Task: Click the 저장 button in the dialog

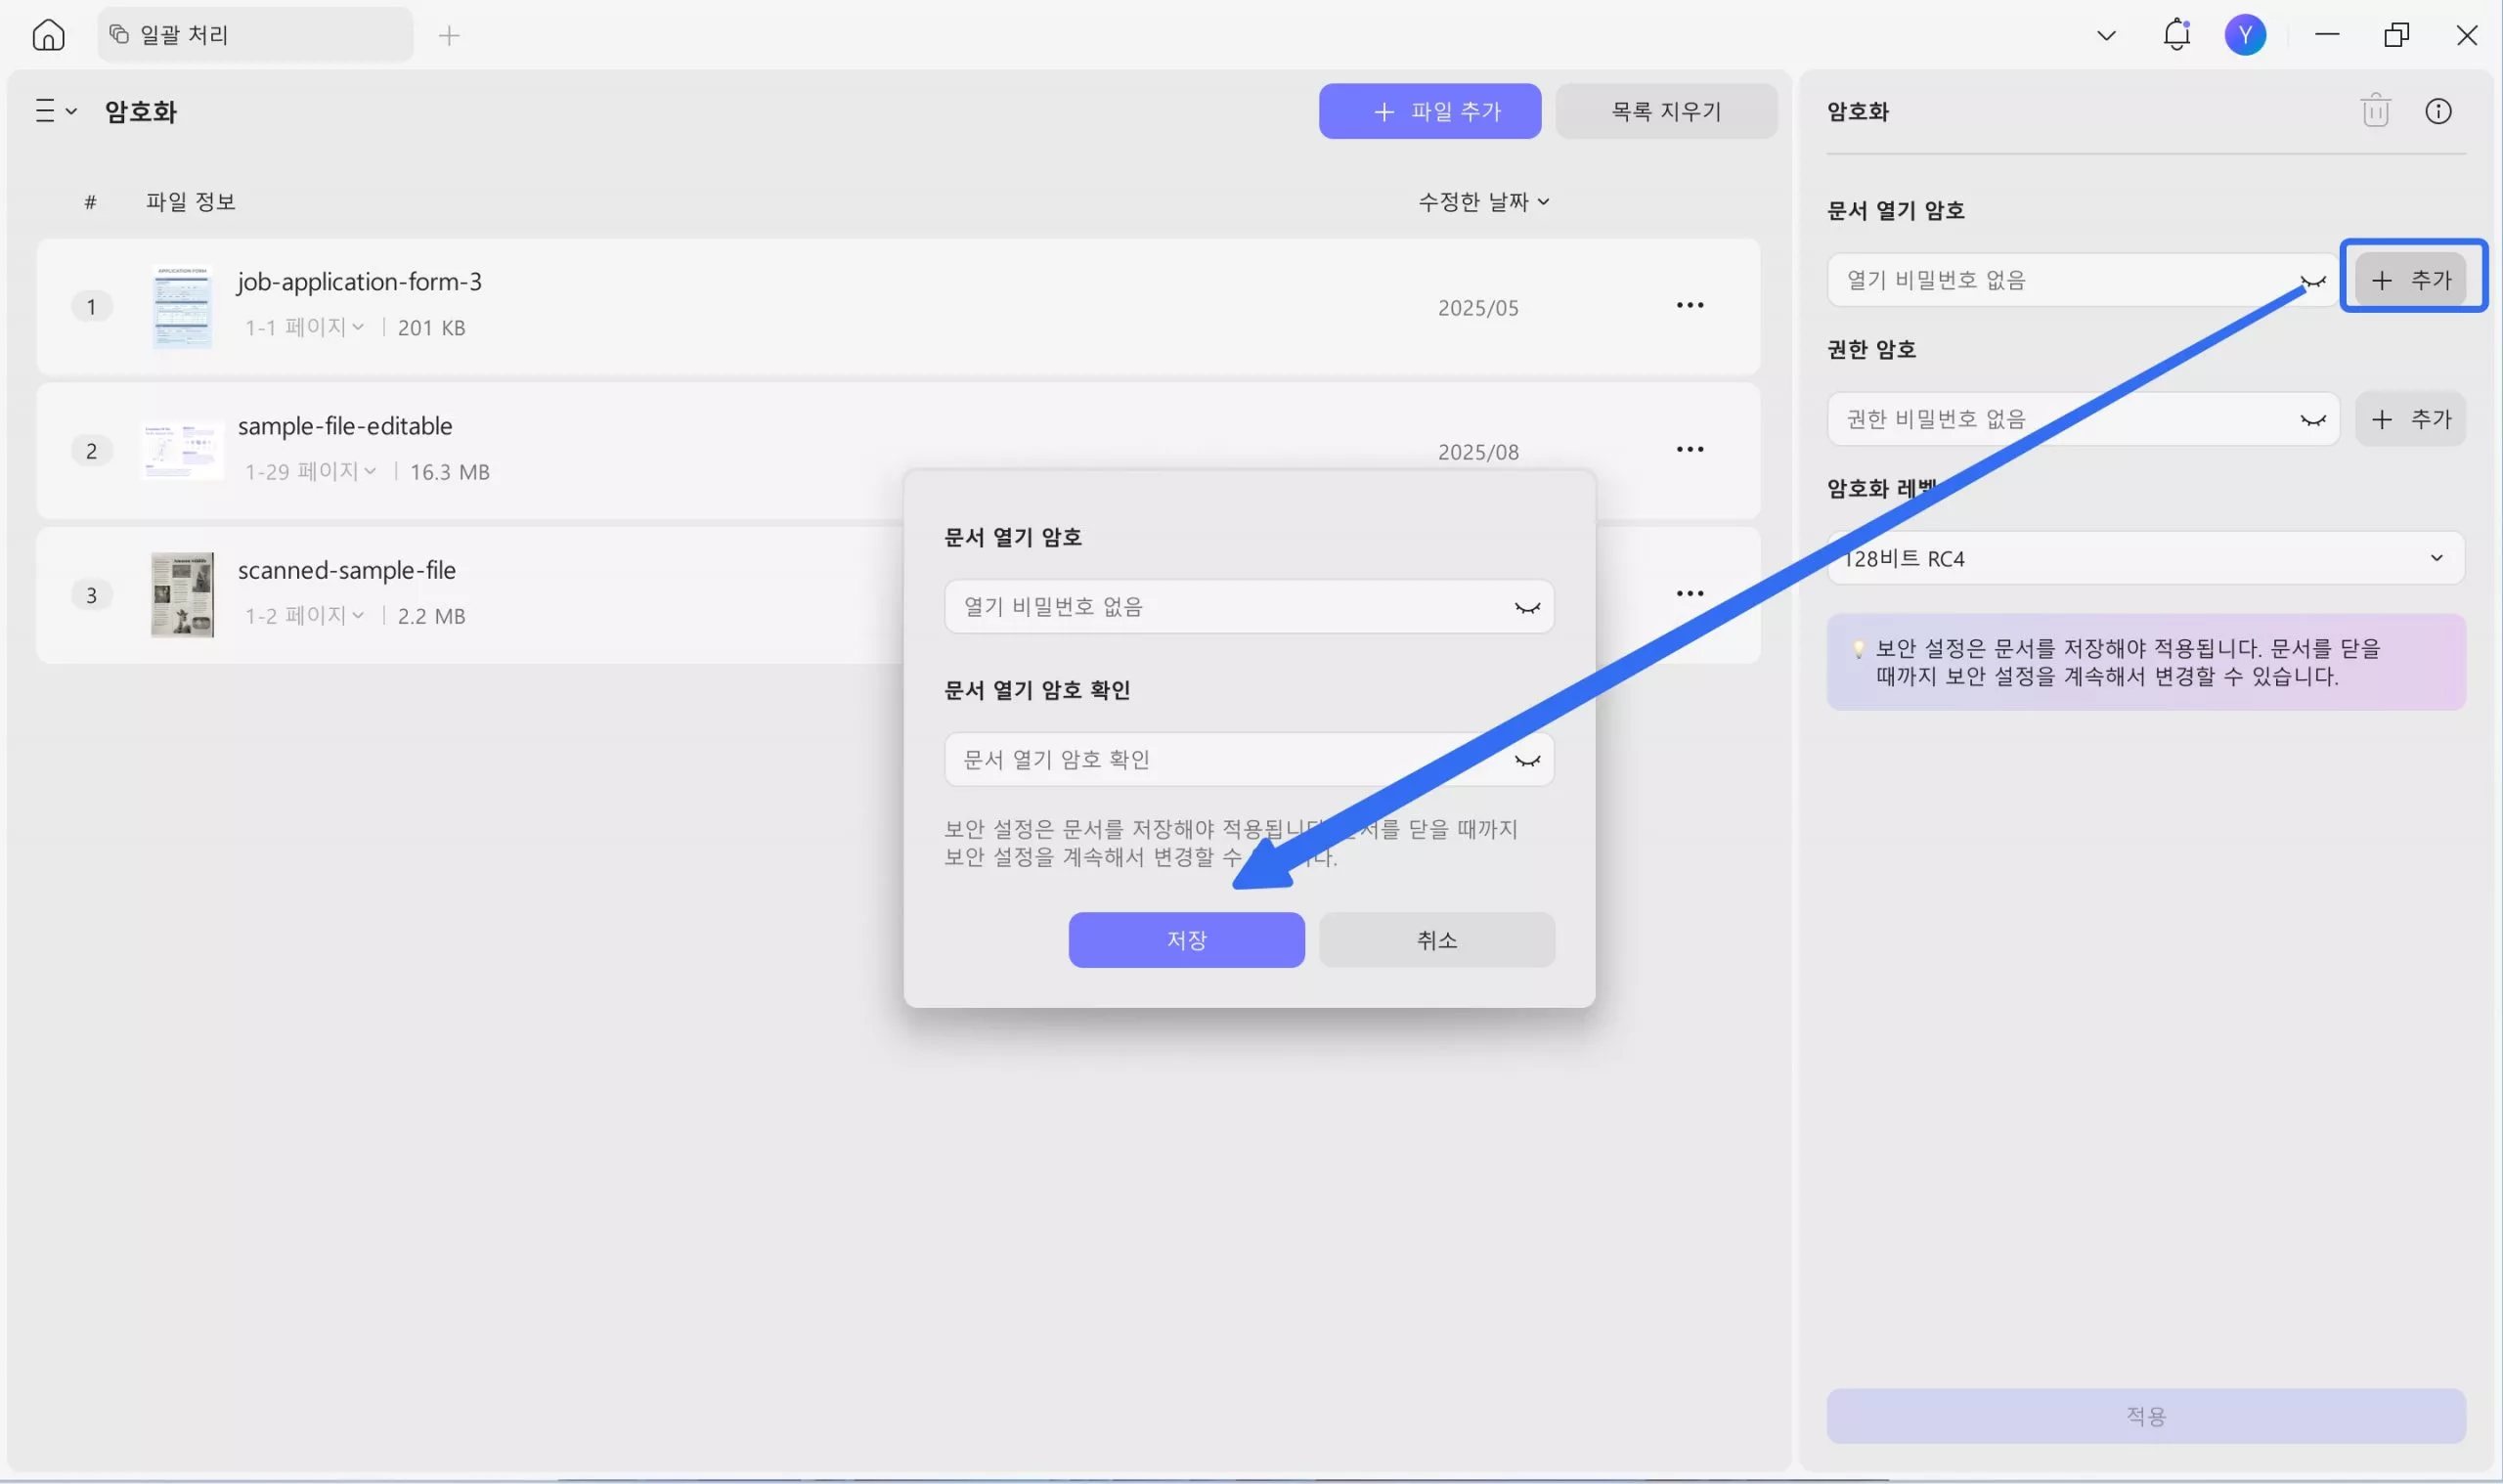Action: point(1186,940)
